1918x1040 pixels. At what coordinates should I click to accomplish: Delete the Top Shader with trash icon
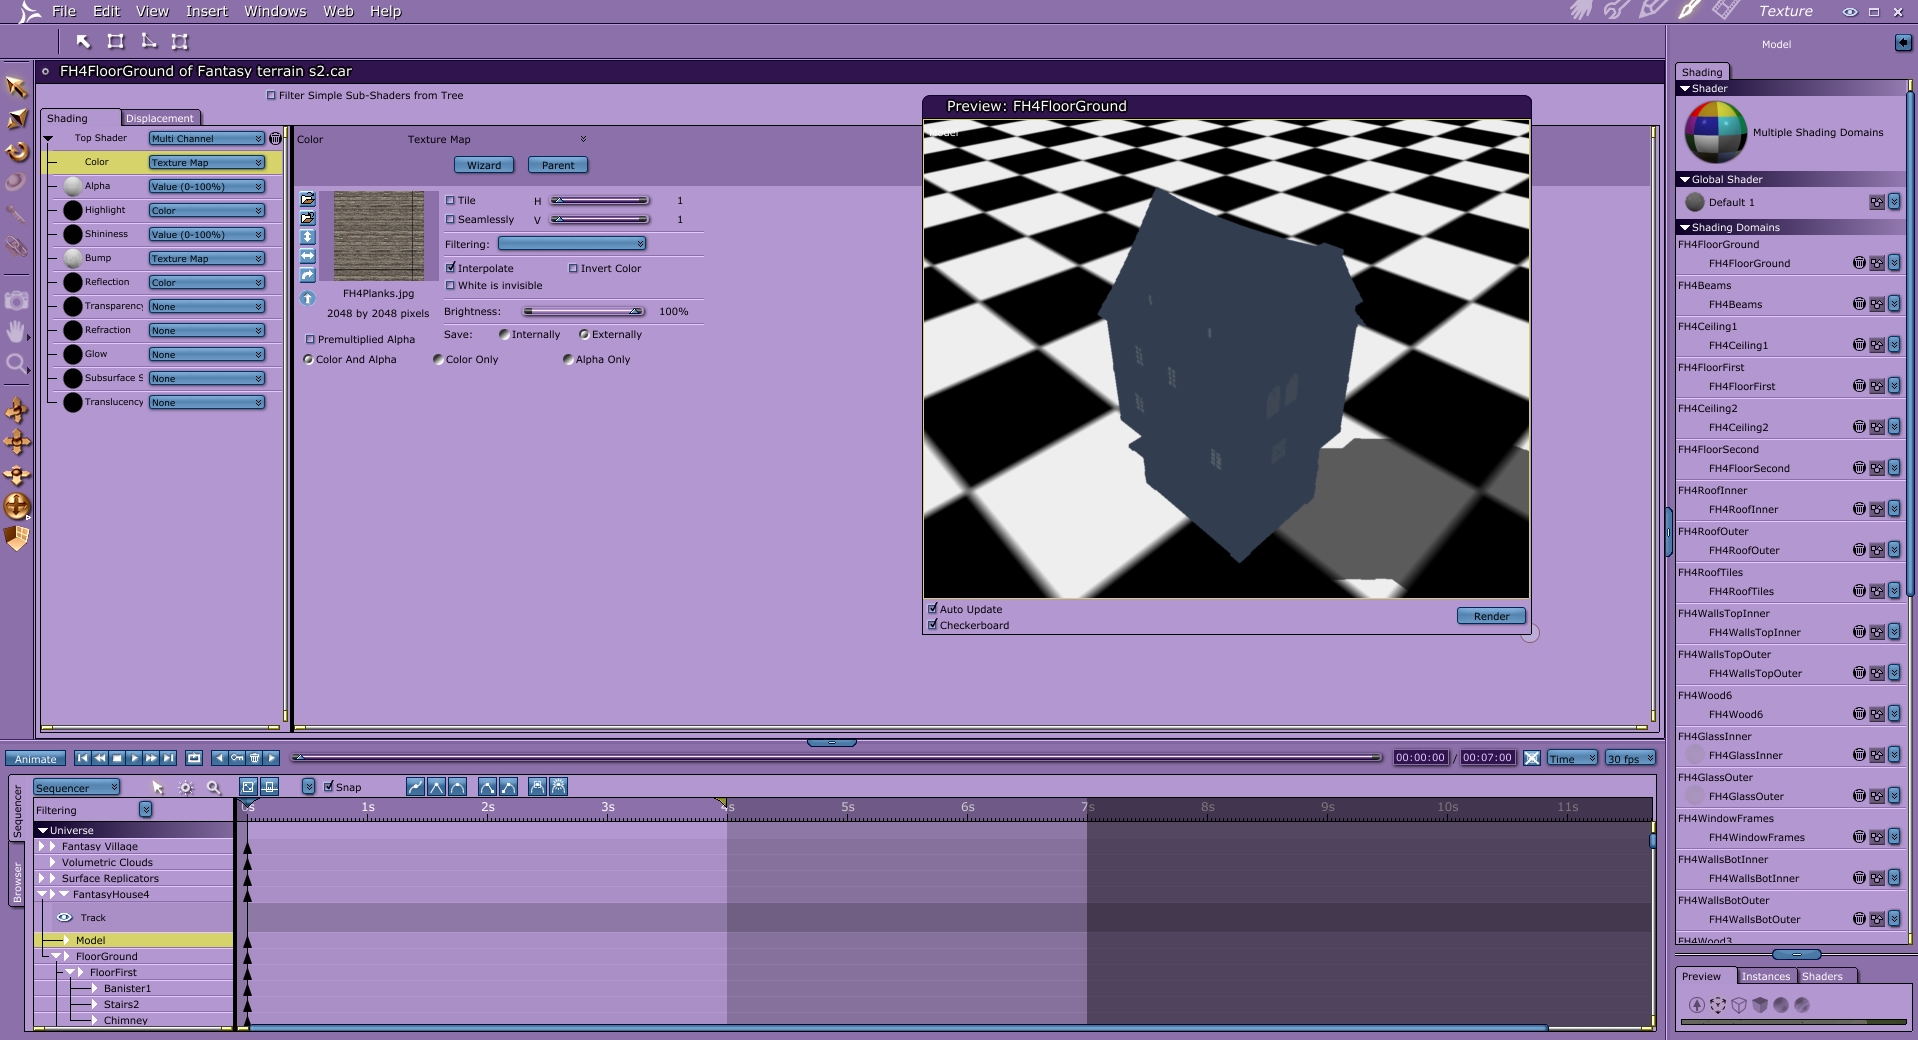click(x=275, y=138)
